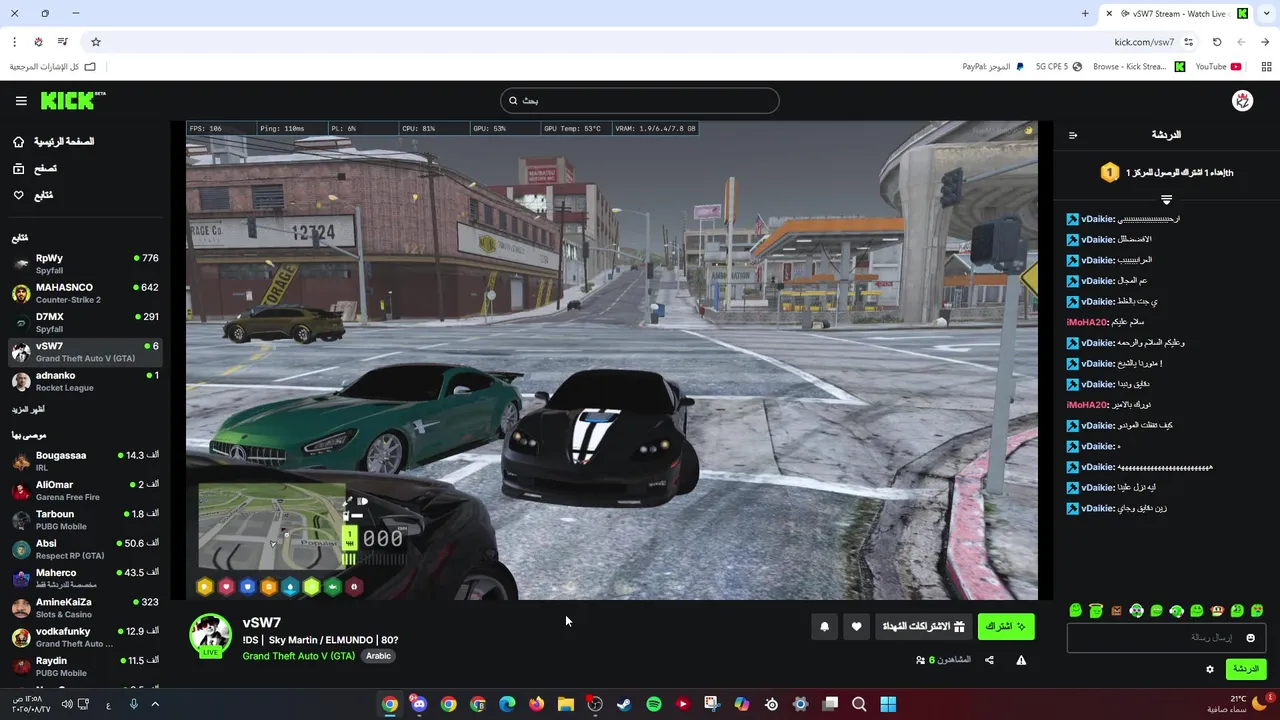Viewport: 1280px width, 720px height.
Task: Focus the Kick search box
Action: 640,100
